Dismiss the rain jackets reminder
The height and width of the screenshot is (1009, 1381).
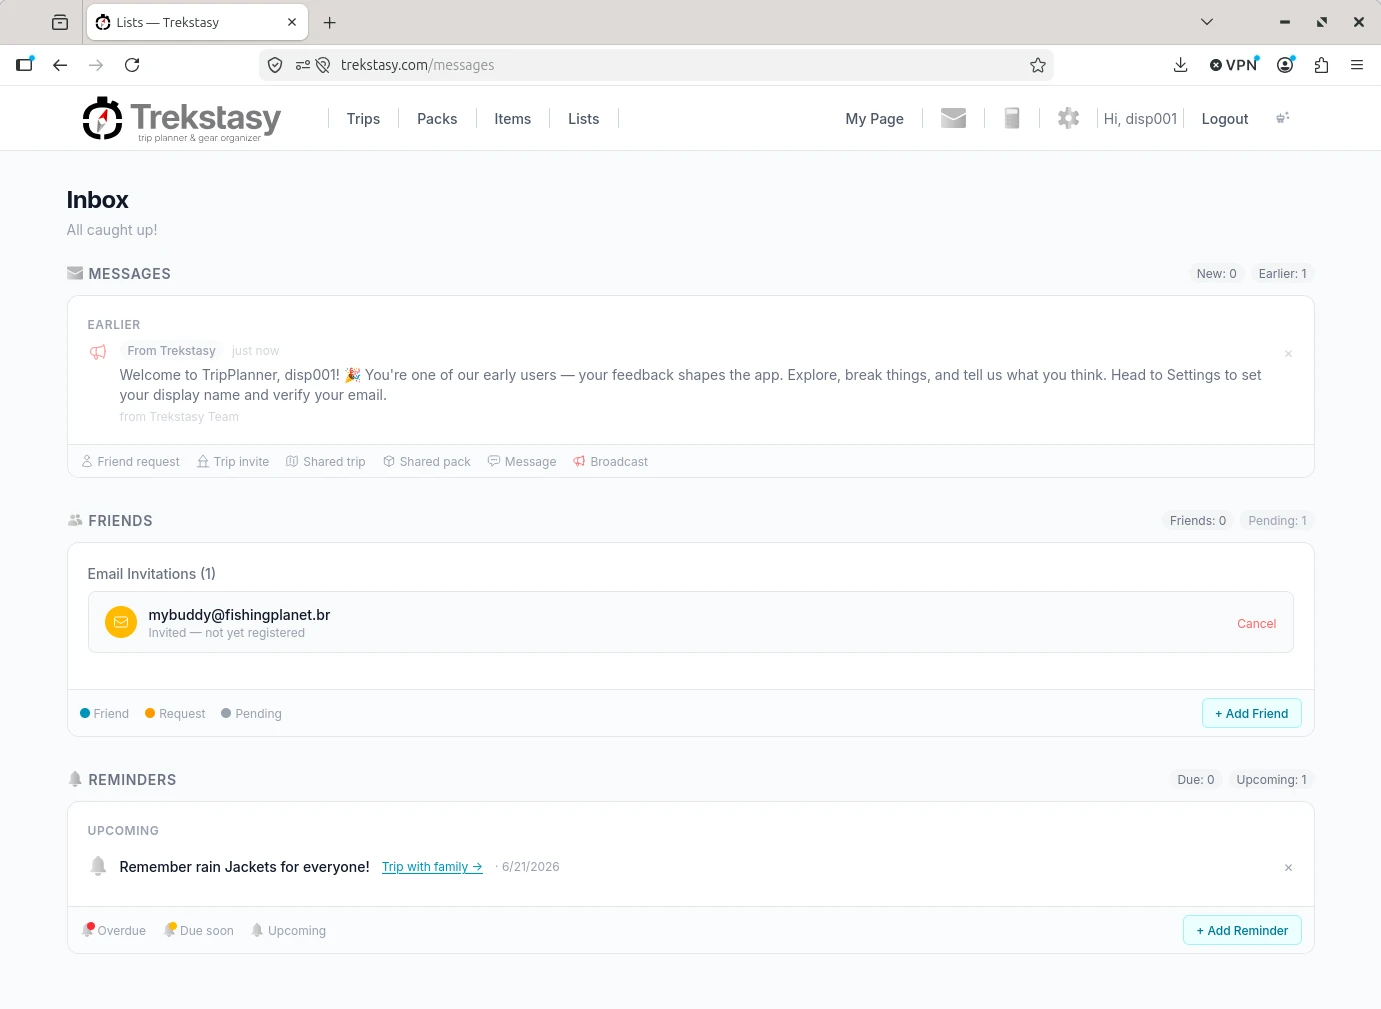pos(1288,868)
